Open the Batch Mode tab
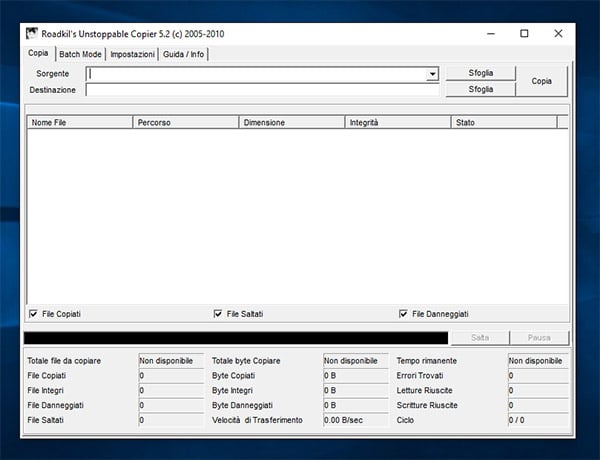The width and height of the screenshot is (600, 460). (80, 54)
